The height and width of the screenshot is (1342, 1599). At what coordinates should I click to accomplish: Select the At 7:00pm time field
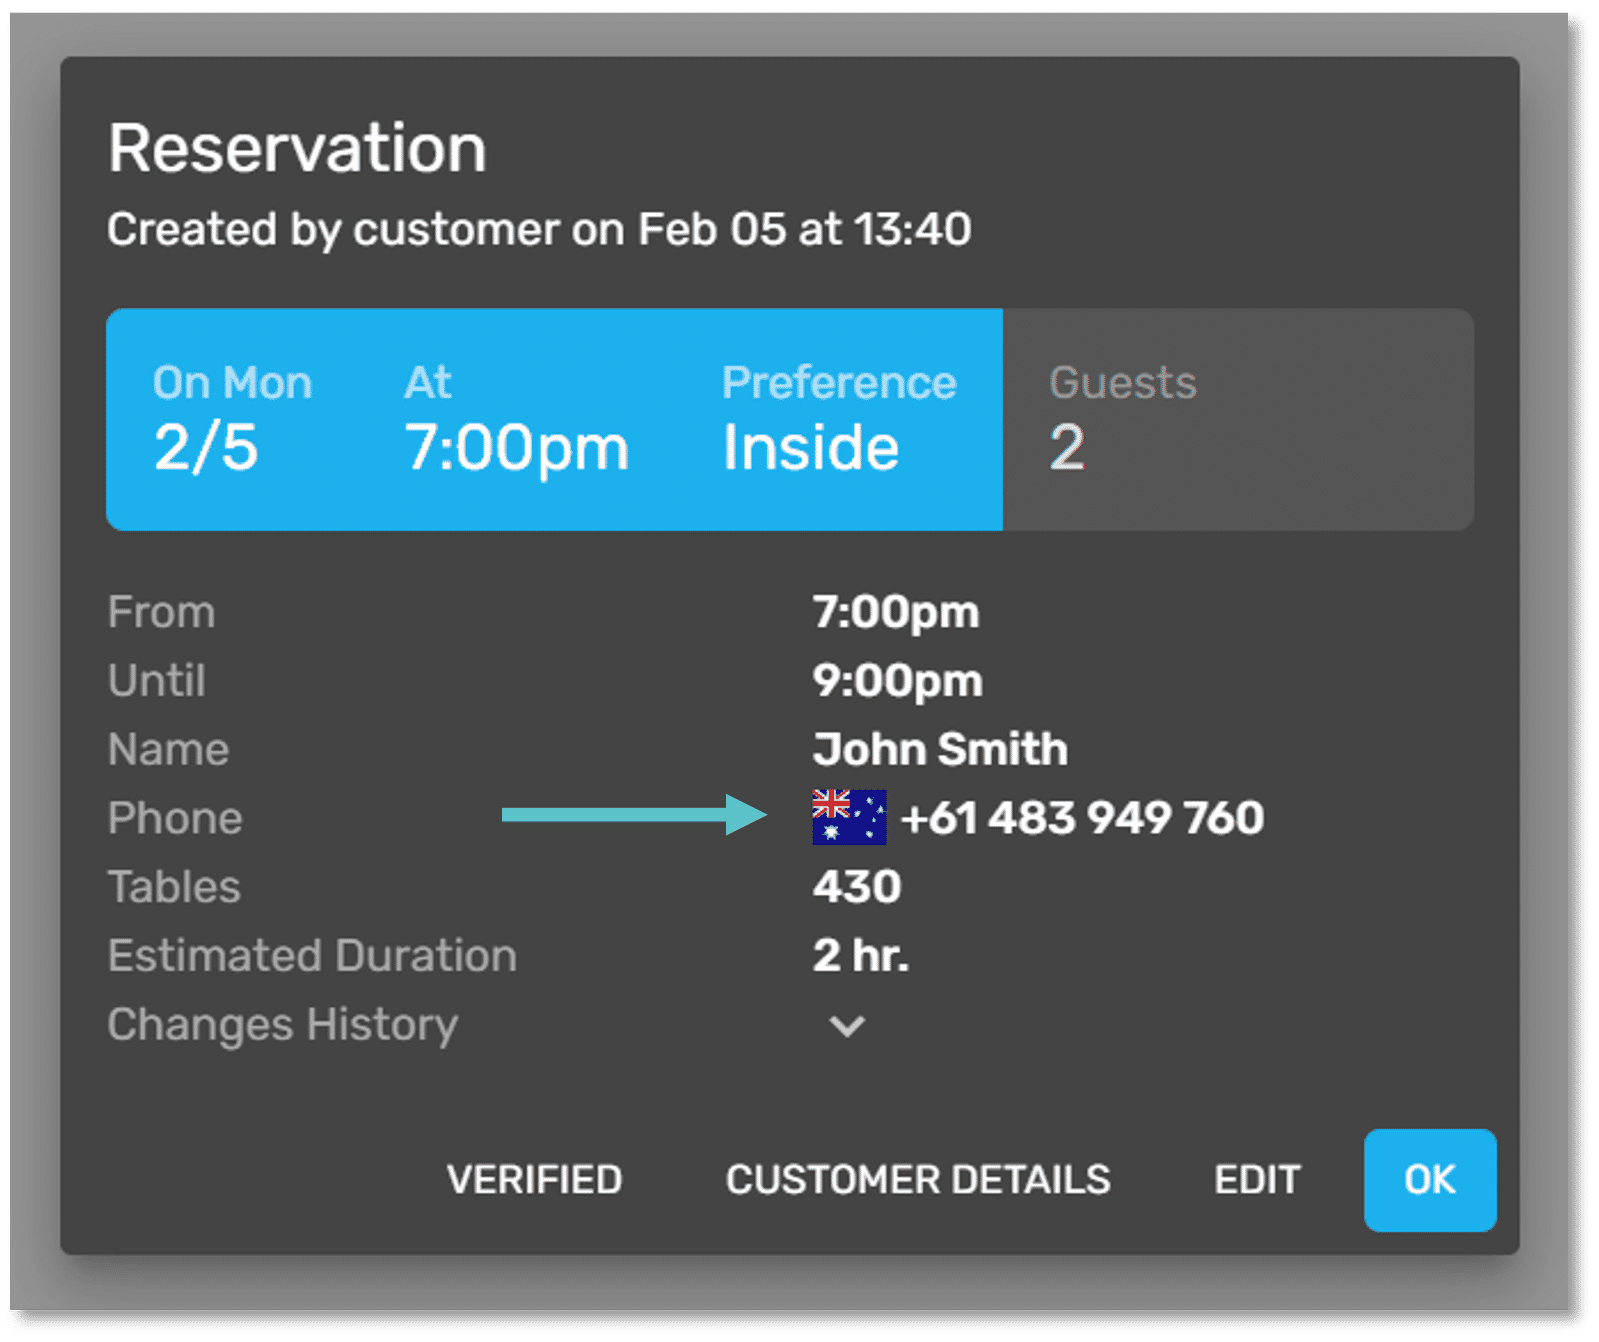[x=516, y=419]
